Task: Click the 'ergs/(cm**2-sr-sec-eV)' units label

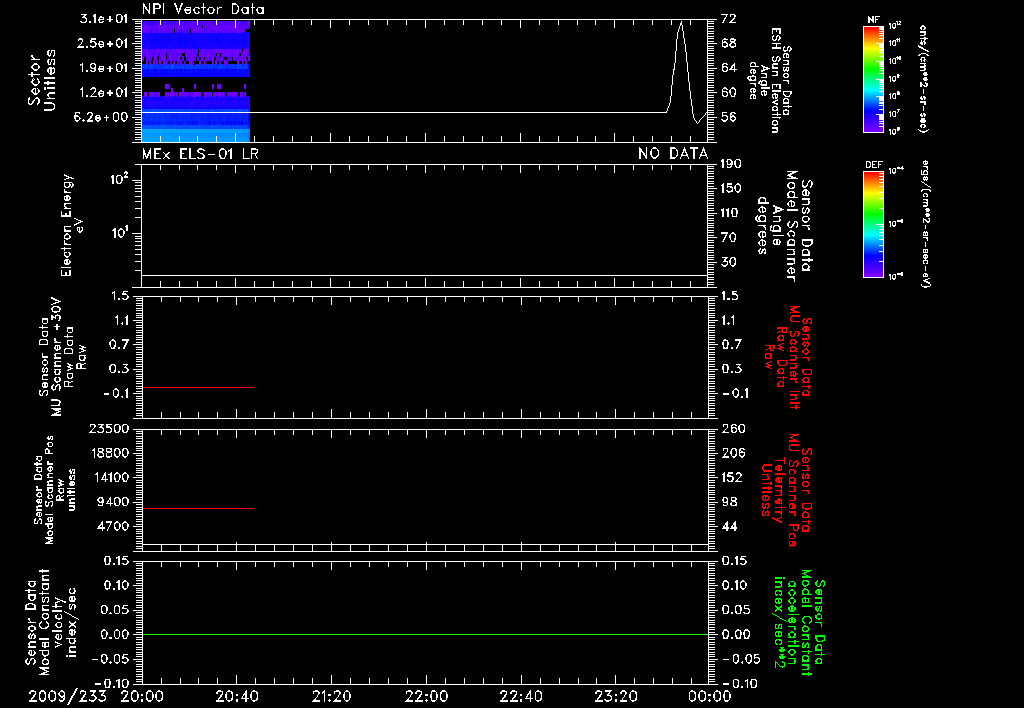Action: tap(927, 224)
